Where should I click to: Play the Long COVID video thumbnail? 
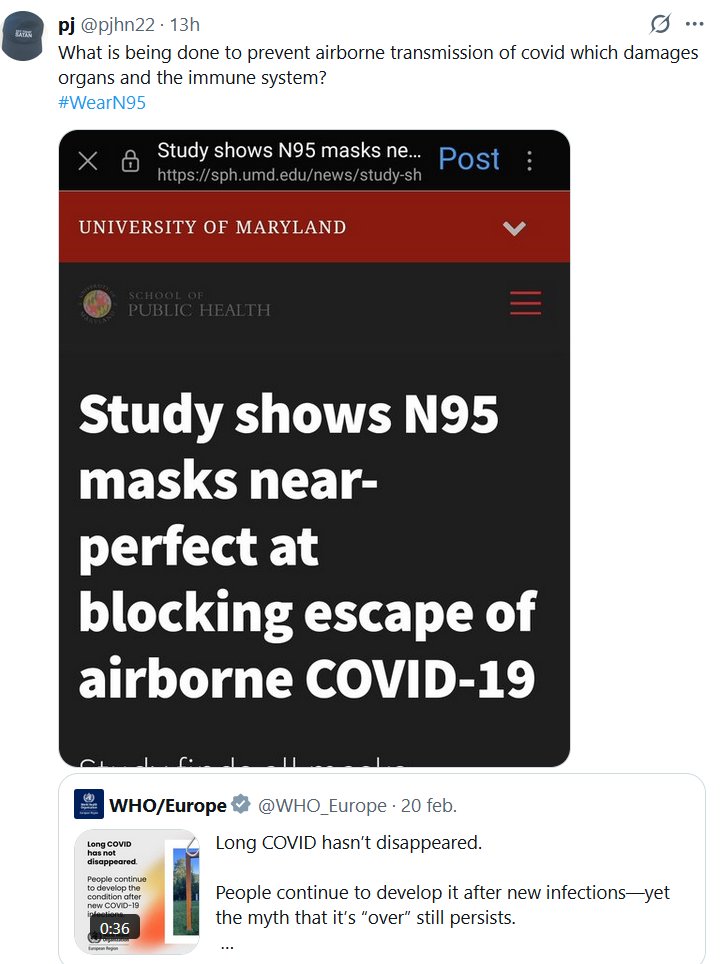[138, 891]
